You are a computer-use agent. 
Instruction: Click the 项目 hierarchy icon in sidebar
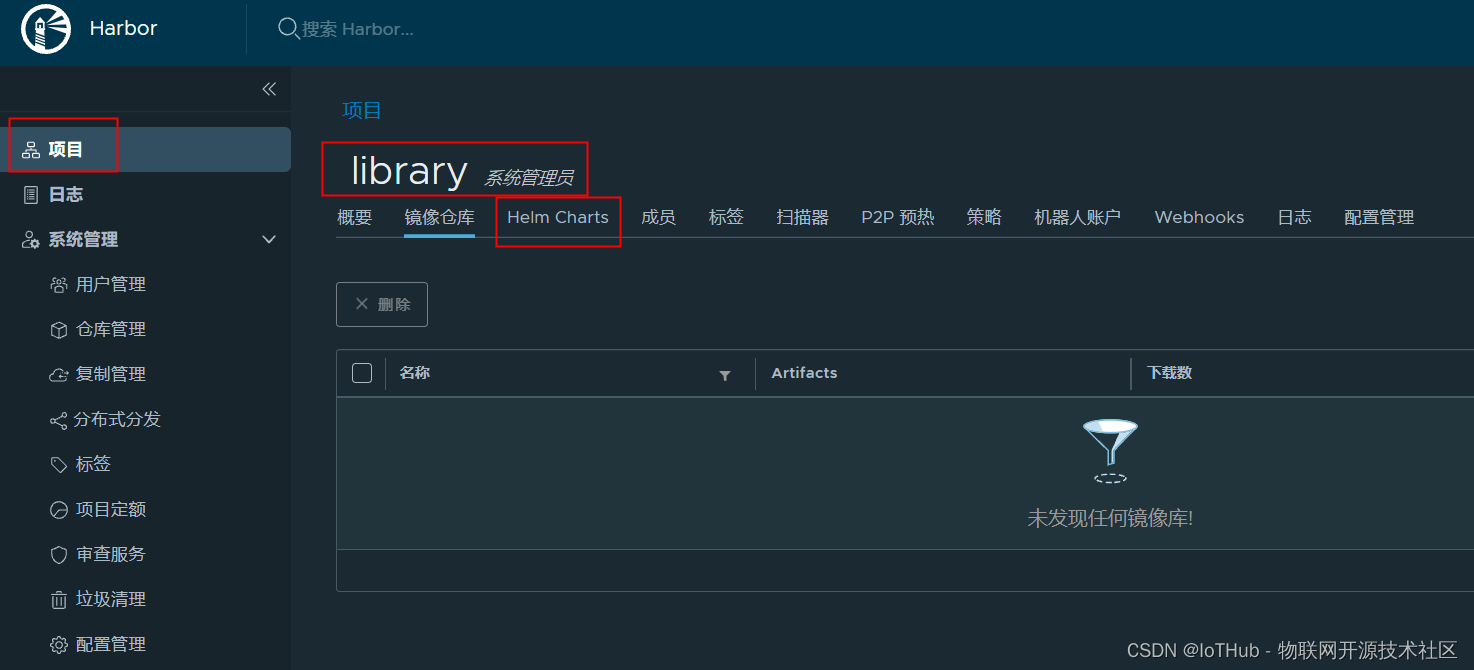[31, 150]
